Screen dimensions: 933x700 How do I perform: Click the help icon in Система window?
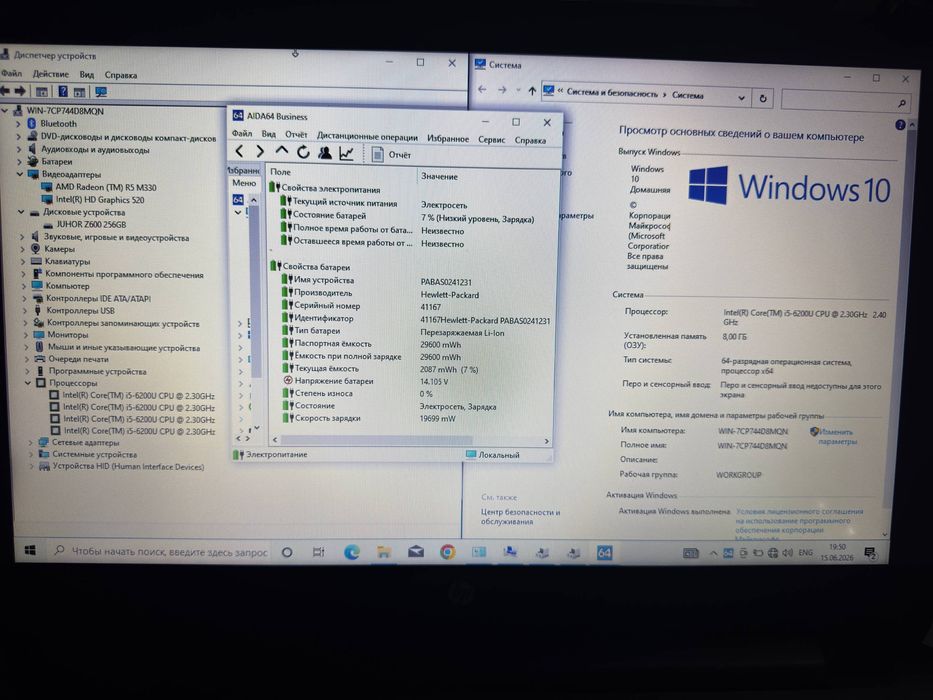pos(900,124)
